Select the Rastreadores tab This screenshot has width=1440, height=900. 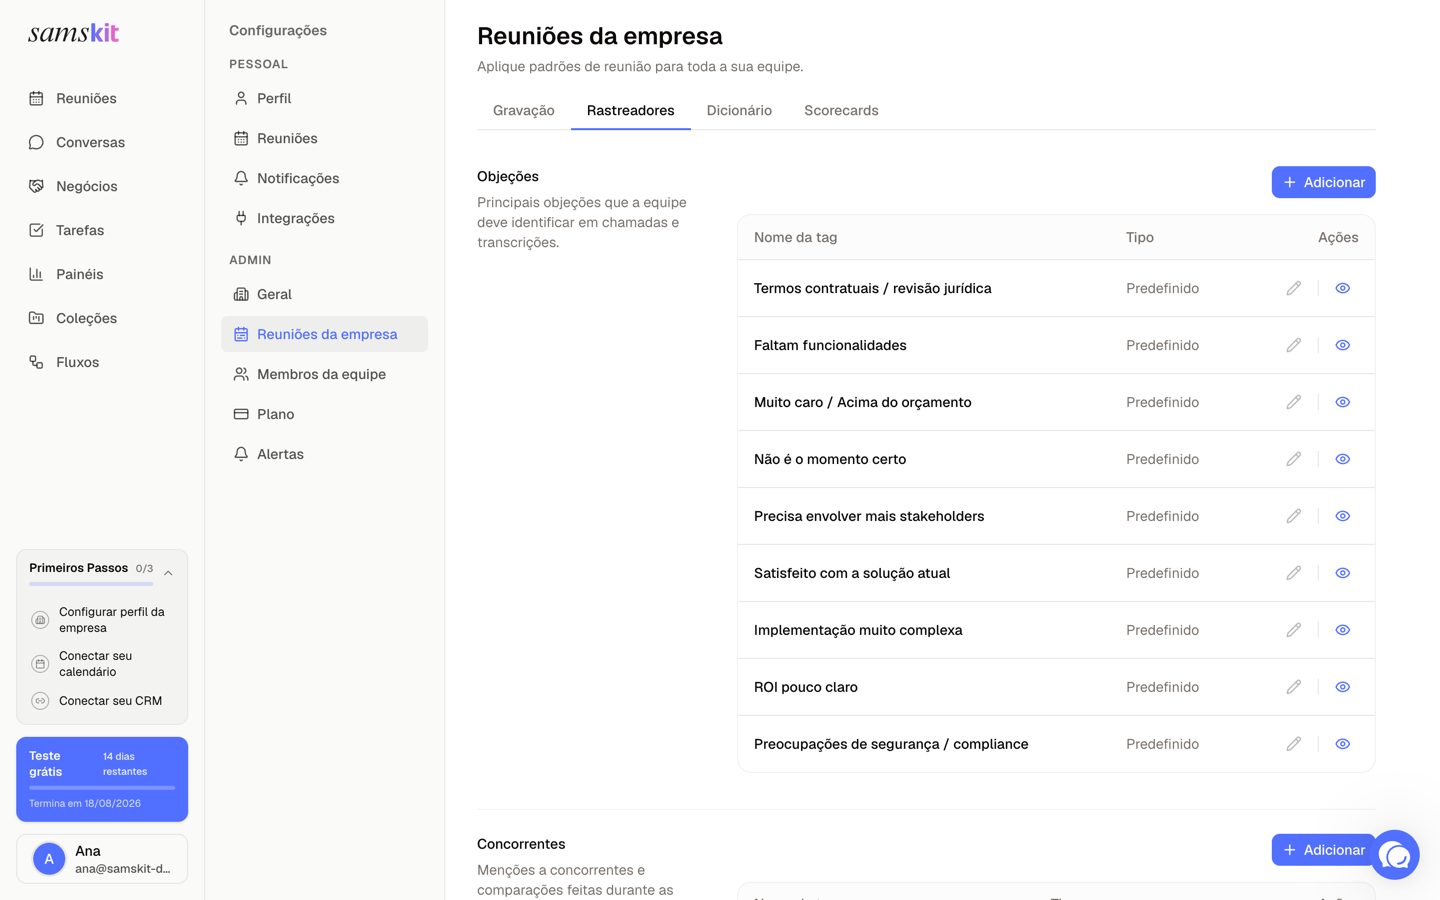coord(630,111)
